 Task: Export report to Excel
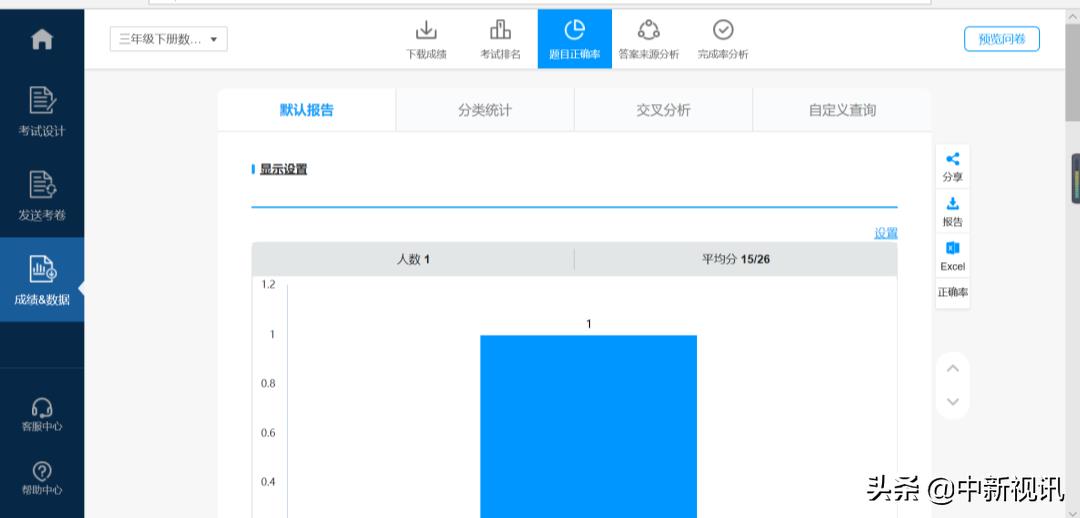point(952,255)
